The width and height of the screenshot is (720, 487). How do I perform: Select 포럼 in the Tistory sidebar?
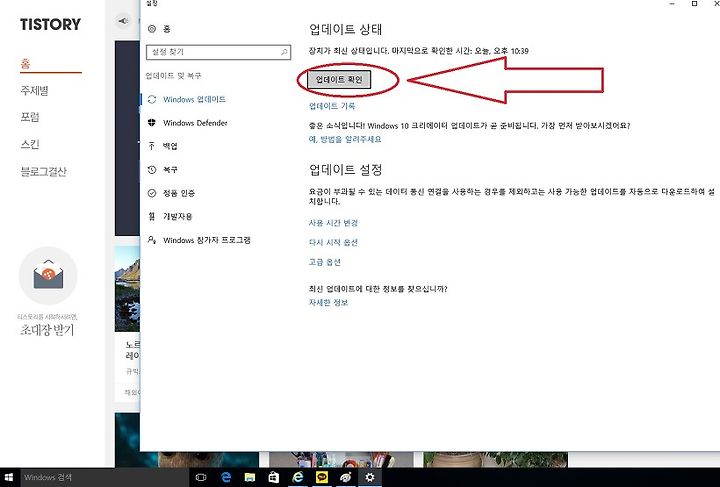30,117
